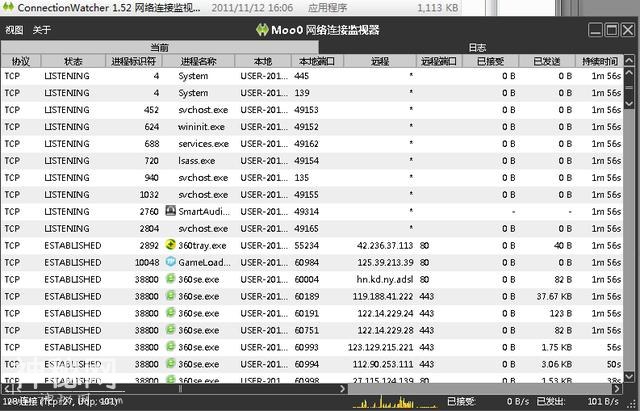This screenshot has height=411, width=640.
Task: Select the lsass.exe process name
Action: (x=196, y=161)
